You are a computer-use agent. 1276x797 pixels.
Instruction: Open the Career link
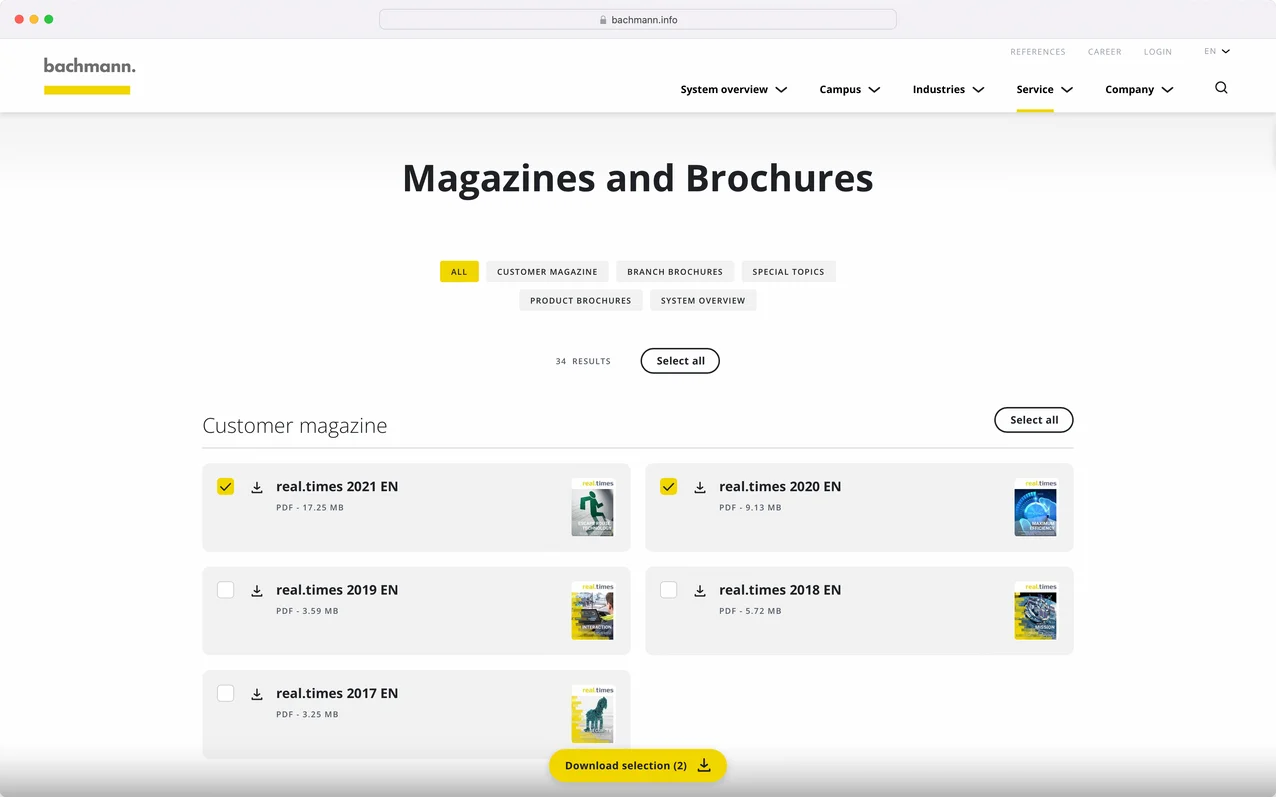(x=1104, y=52)
